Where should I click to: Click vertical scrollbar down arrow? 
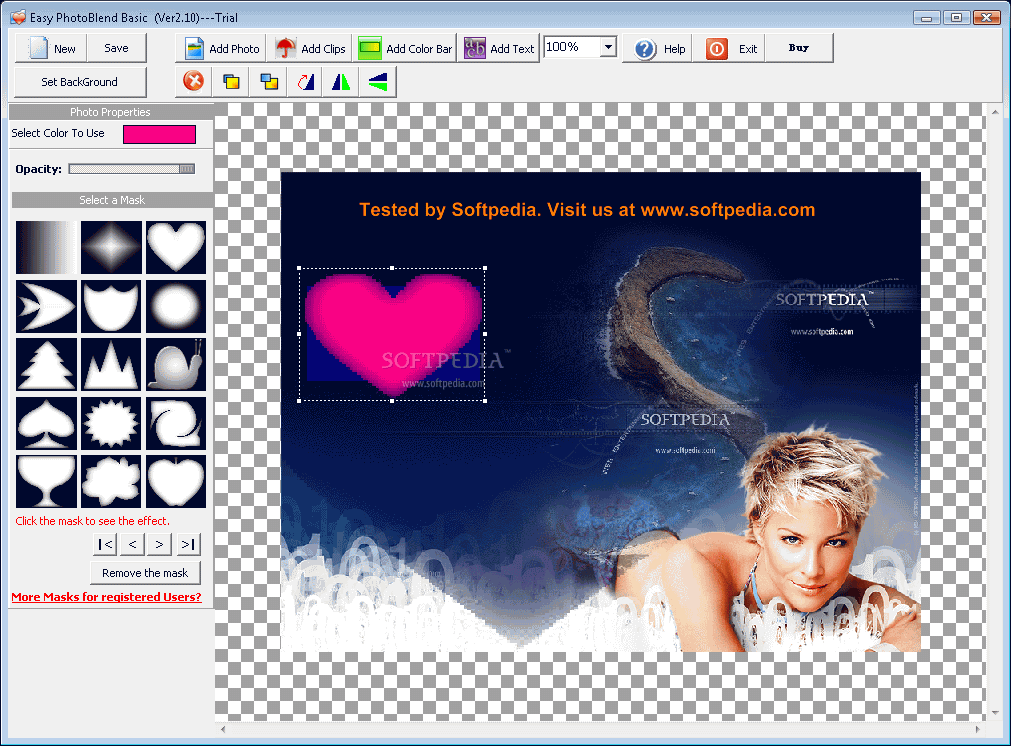click(x=995, y=712)
